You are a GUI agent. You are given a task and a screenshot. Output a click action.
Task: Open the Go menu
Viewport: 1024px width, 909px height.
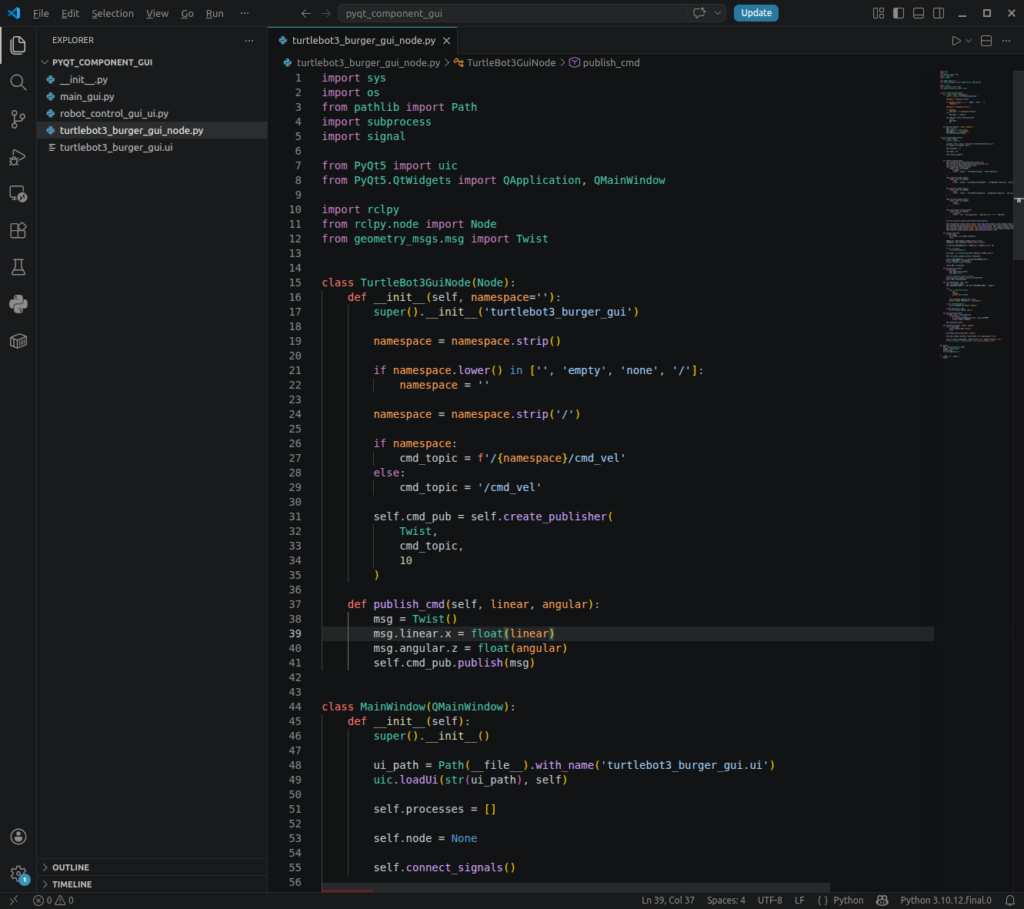[x=187, y=13]
